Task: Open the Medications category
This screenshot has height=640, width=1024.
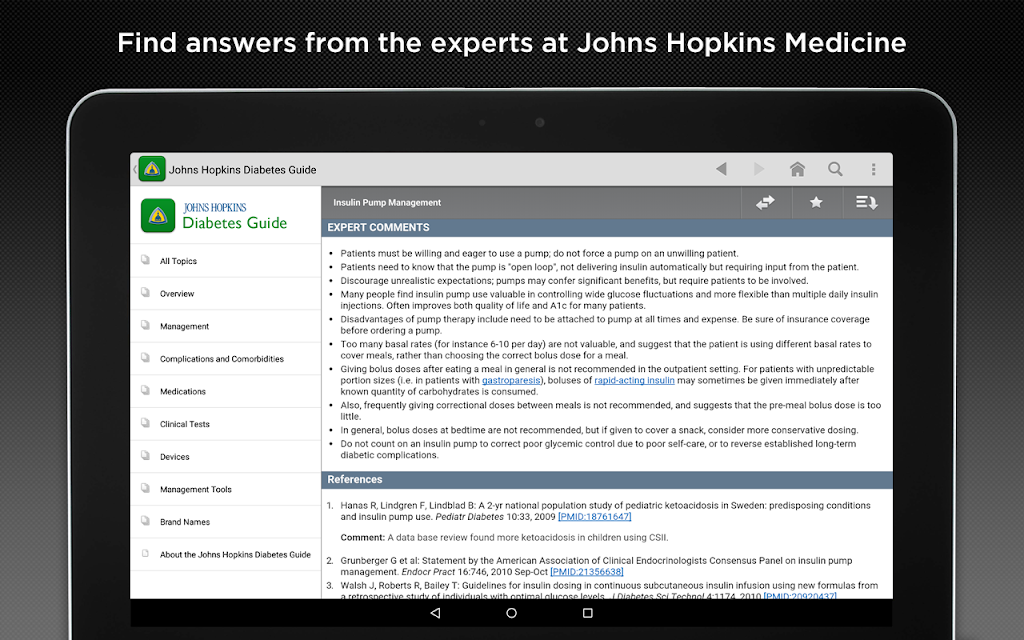Action: coord(183,392)
